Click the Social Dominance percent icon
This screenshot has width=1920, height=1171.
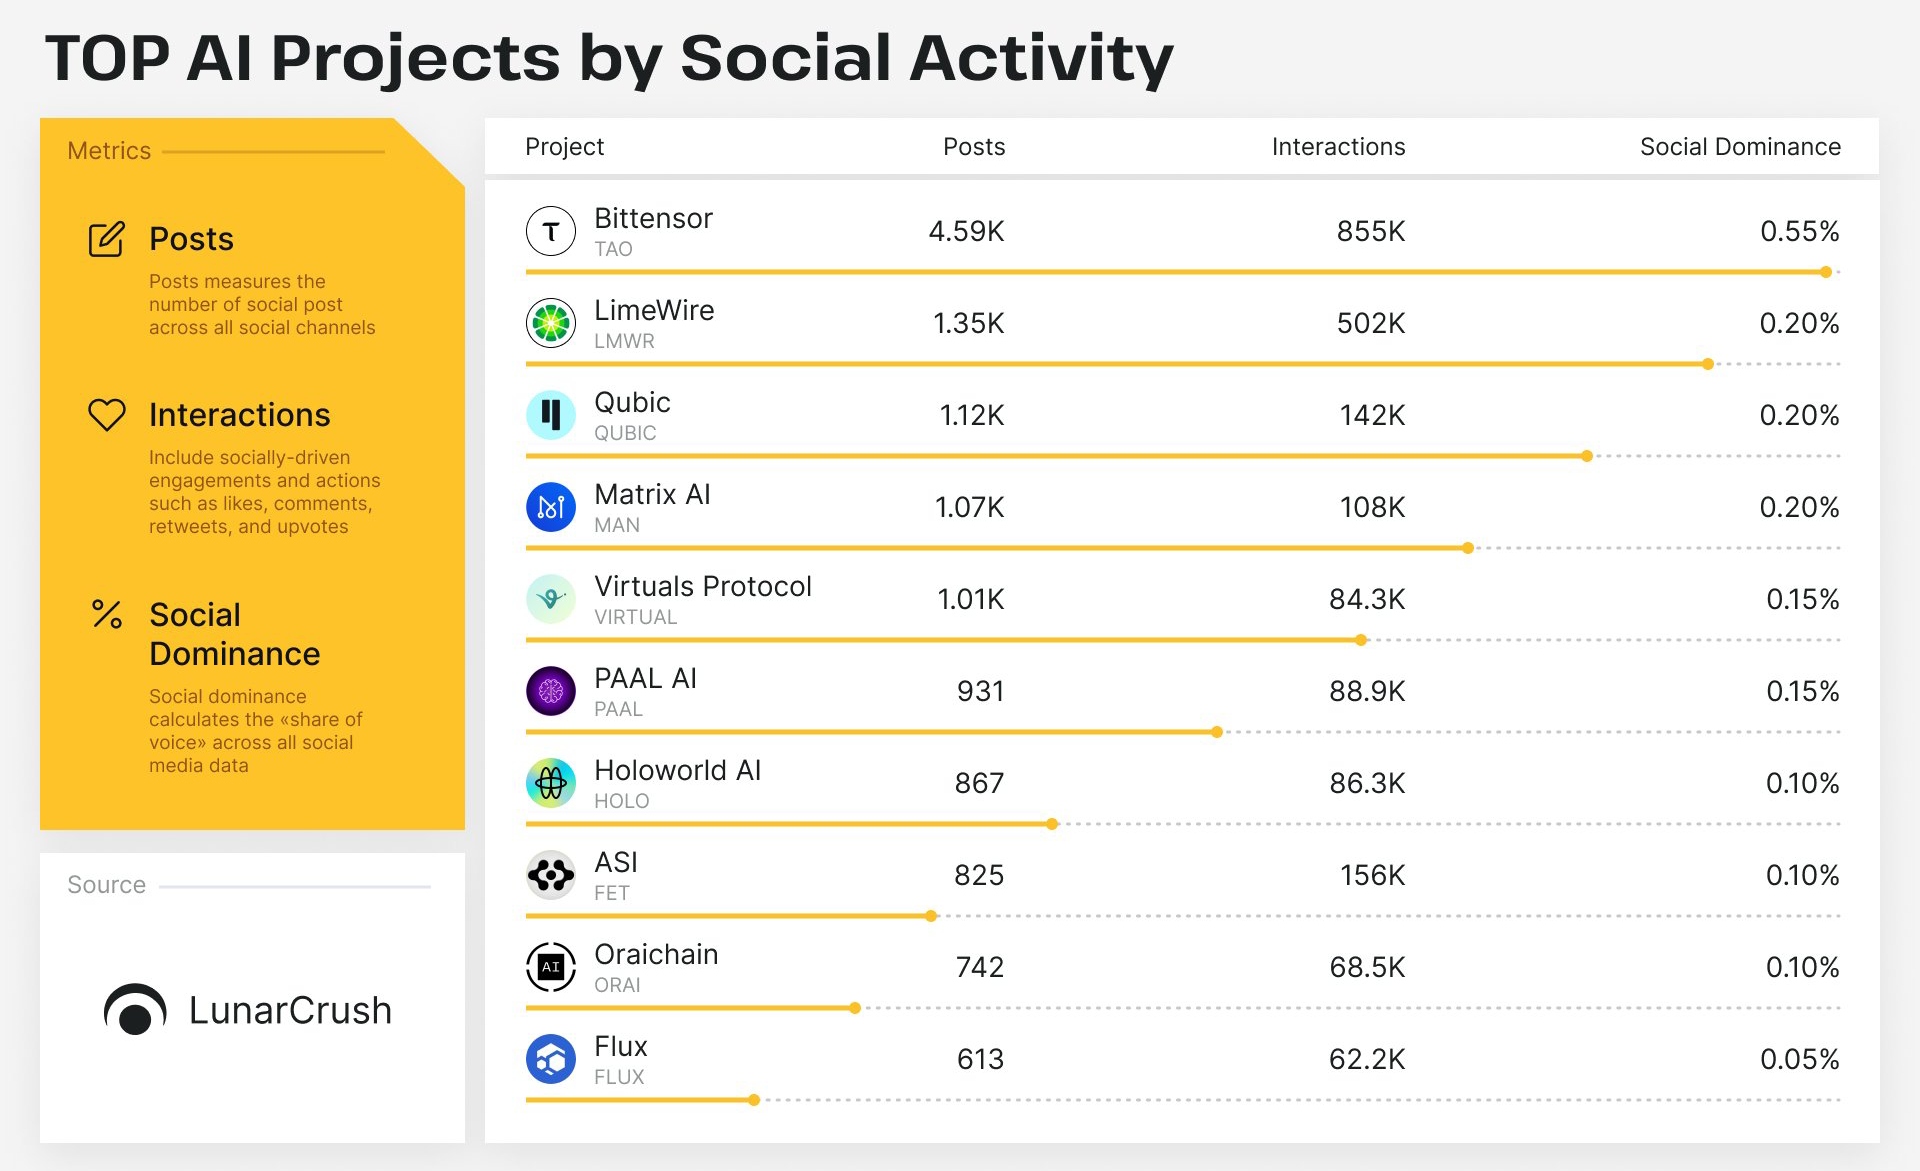107,614
